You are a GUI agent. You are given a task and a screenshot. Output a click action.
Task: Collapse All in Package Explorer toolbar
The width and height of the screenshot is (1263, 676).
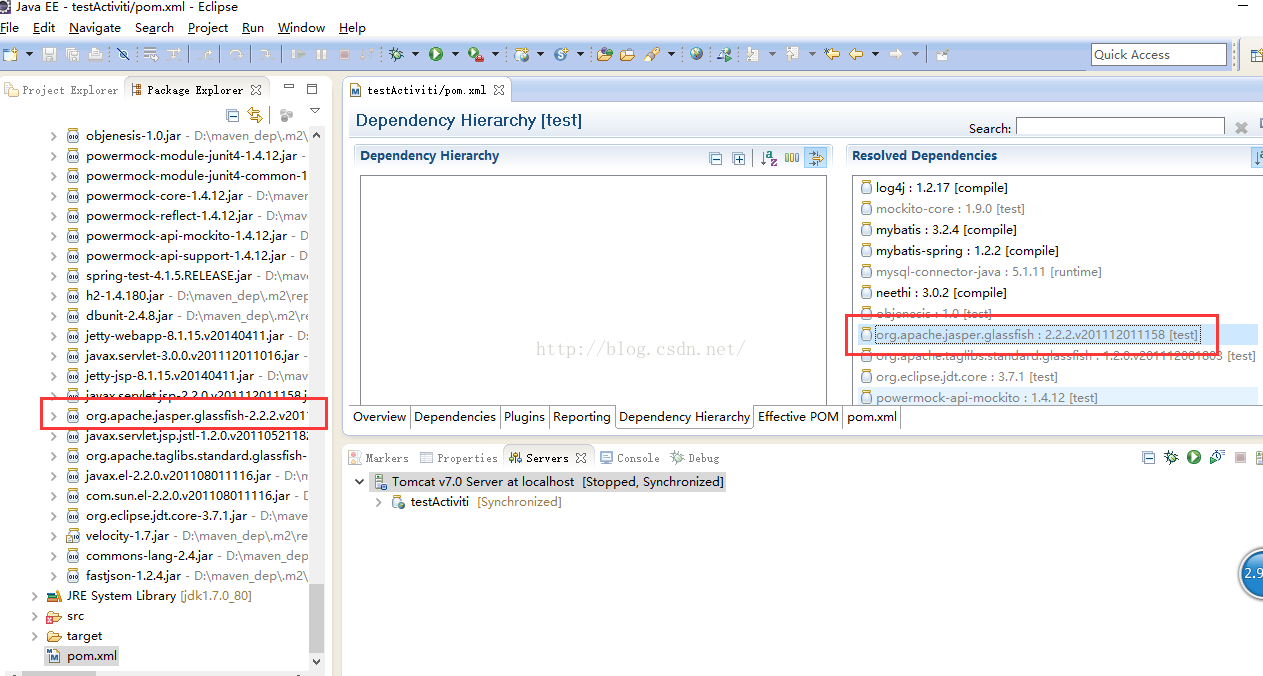click(233, 115)
